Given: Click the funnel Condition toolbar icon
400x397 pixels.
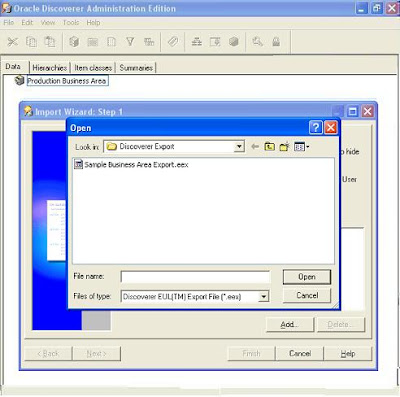Looking at the screenshot, I should [130, 42].
